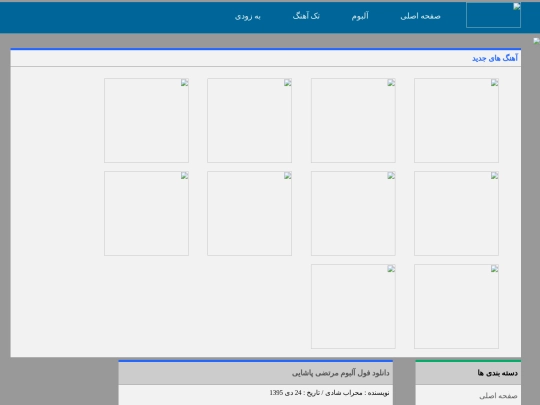The height and width of the screenshot is (405, 540).
Task: Open second-row second-from-right song thumbnail
Action: pos(353,214)
